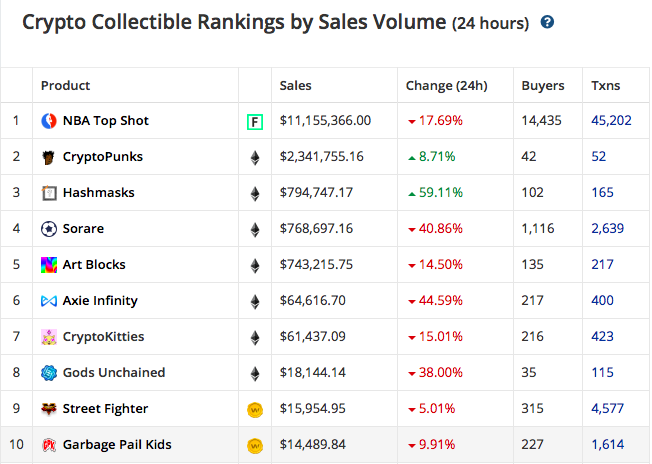The width and height of the screenshot is (652, 464).
Task: Click the Axie Infinity logo icon
Action: [49, 301]
